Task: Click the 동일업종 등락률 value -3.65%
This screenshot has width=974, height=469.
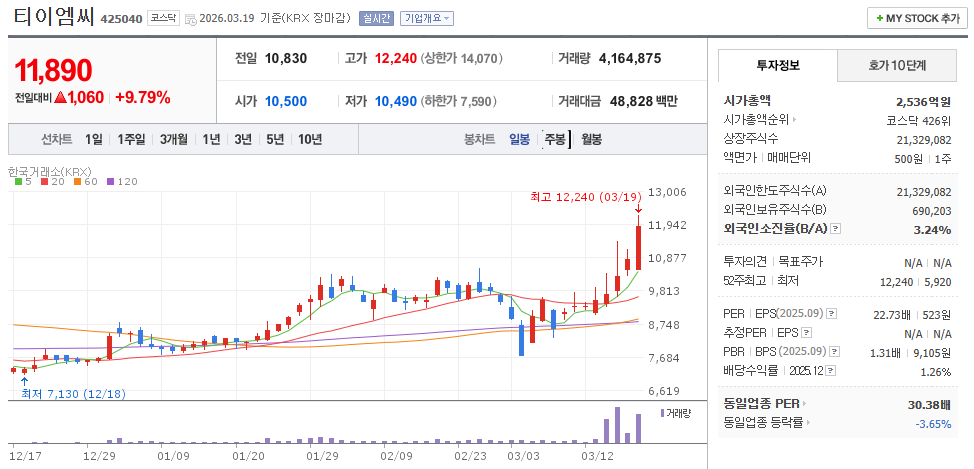Action: coord(933,424)
